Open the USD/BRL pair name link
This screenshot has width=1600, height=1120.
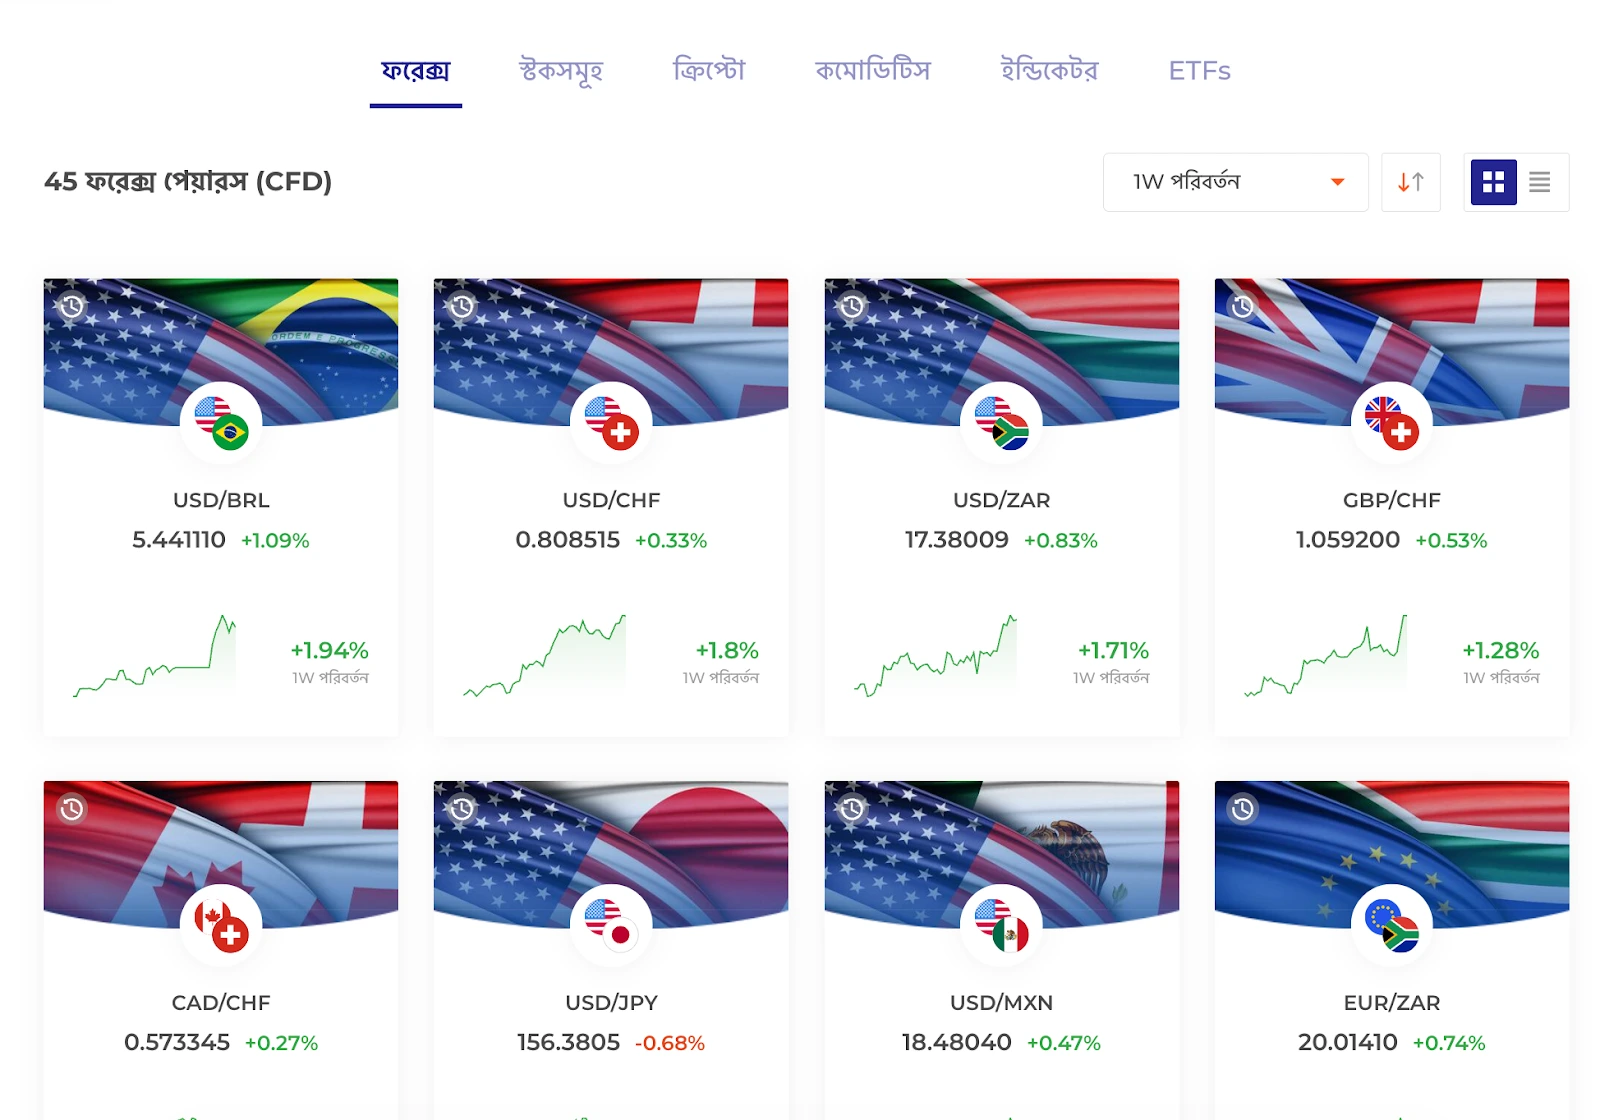[x=221, y=500]
